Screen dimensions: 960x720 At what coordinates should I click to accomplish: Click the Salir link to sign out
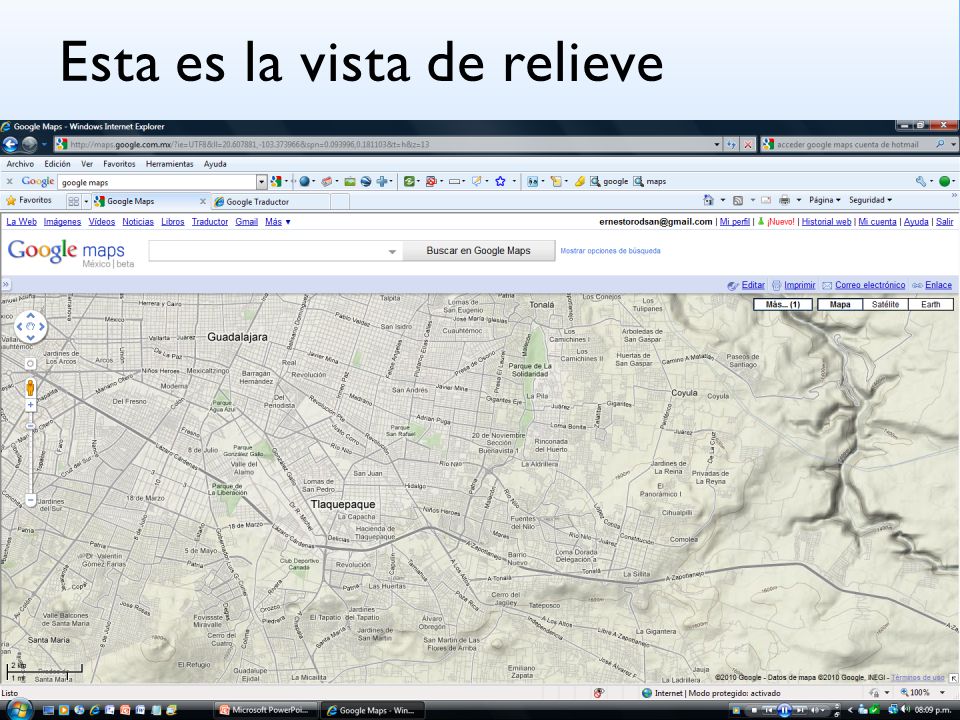tap(945, 222)
